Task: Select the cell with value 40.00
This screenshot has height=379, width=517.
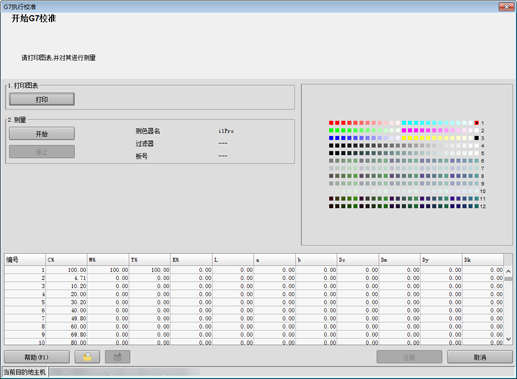Action: click(66, 310)
